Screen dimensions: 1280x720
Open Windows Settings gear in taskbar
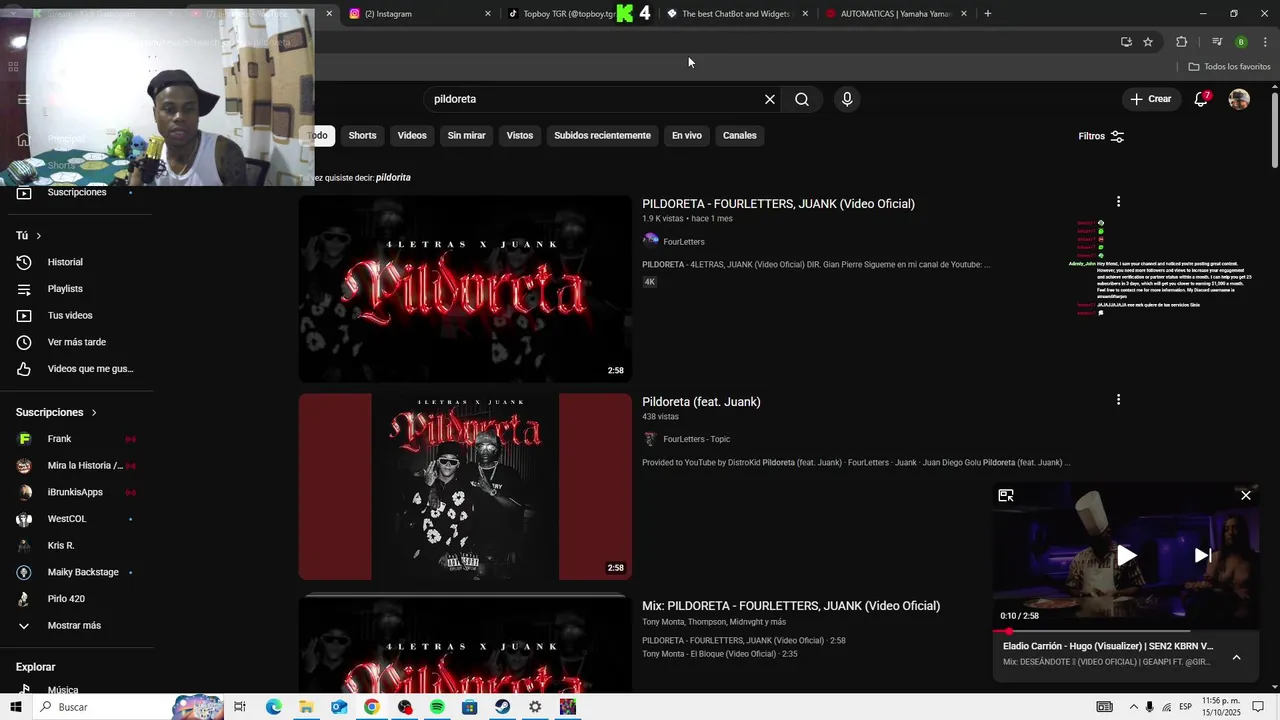pyautogui.click(x=535, y=707)
